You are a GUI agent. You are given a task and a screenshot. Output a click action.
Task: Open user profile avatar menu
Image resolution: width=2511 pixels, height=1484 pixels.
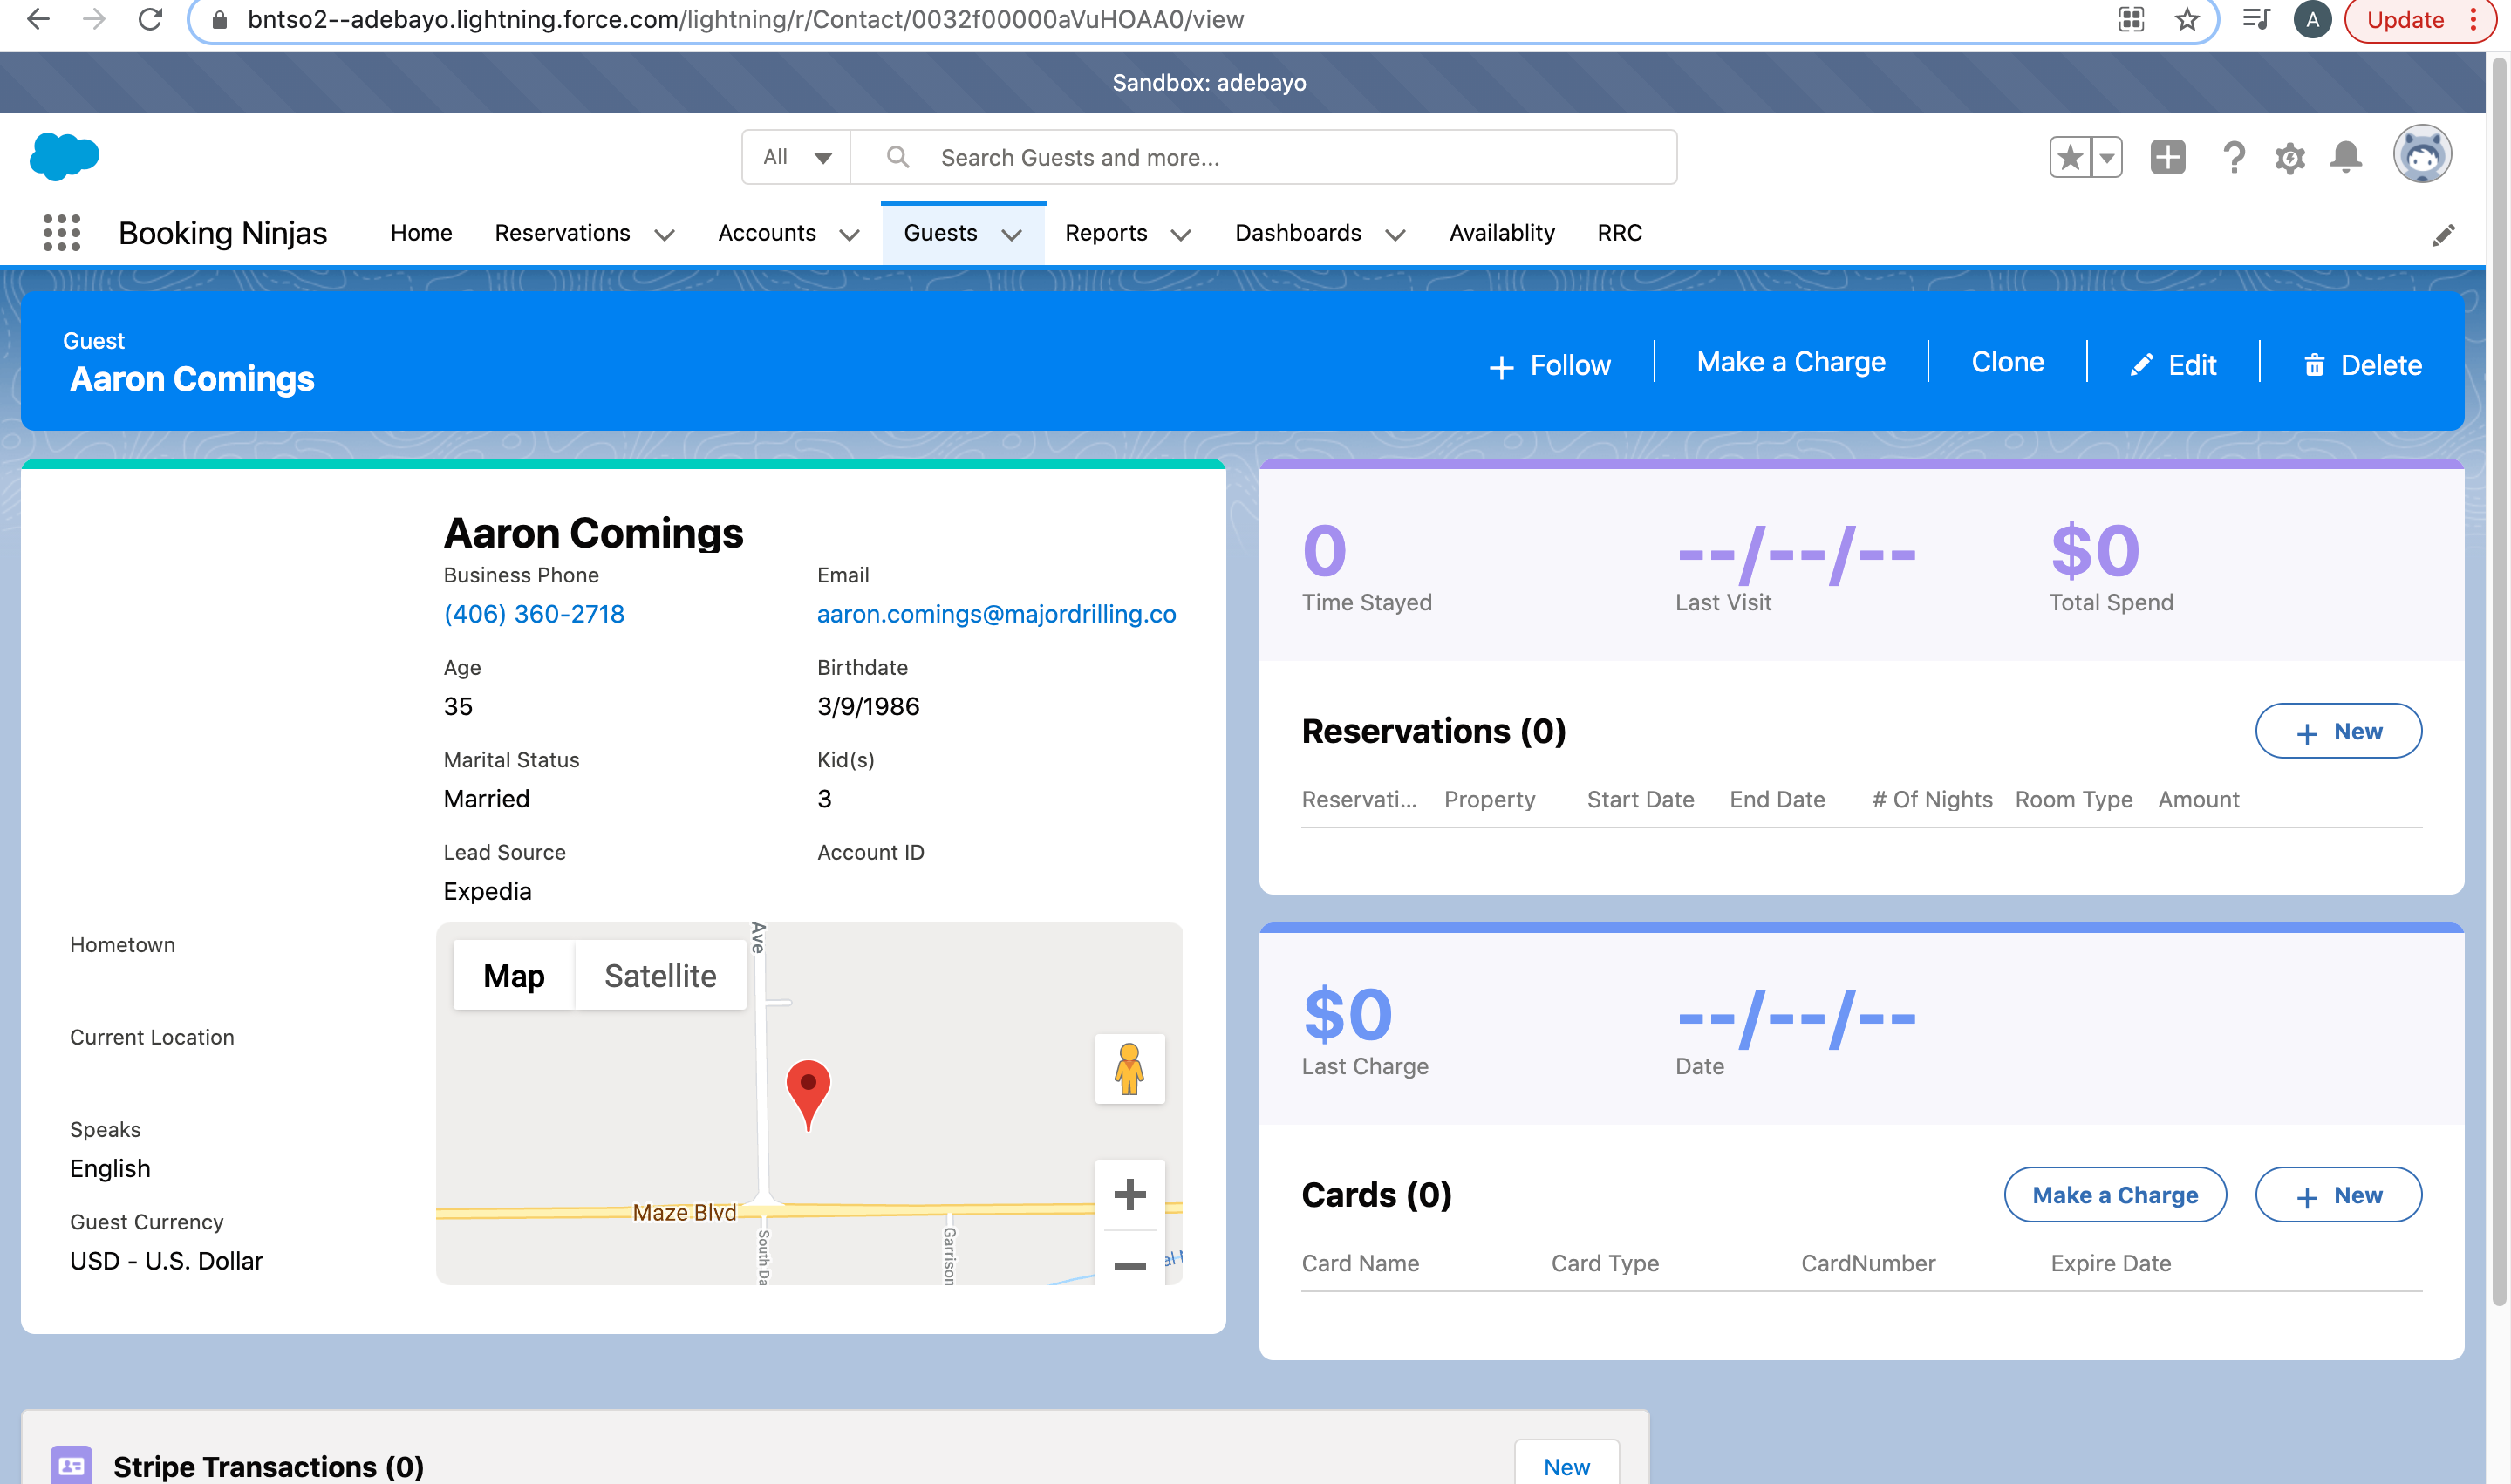click(x=2422, y=155)
